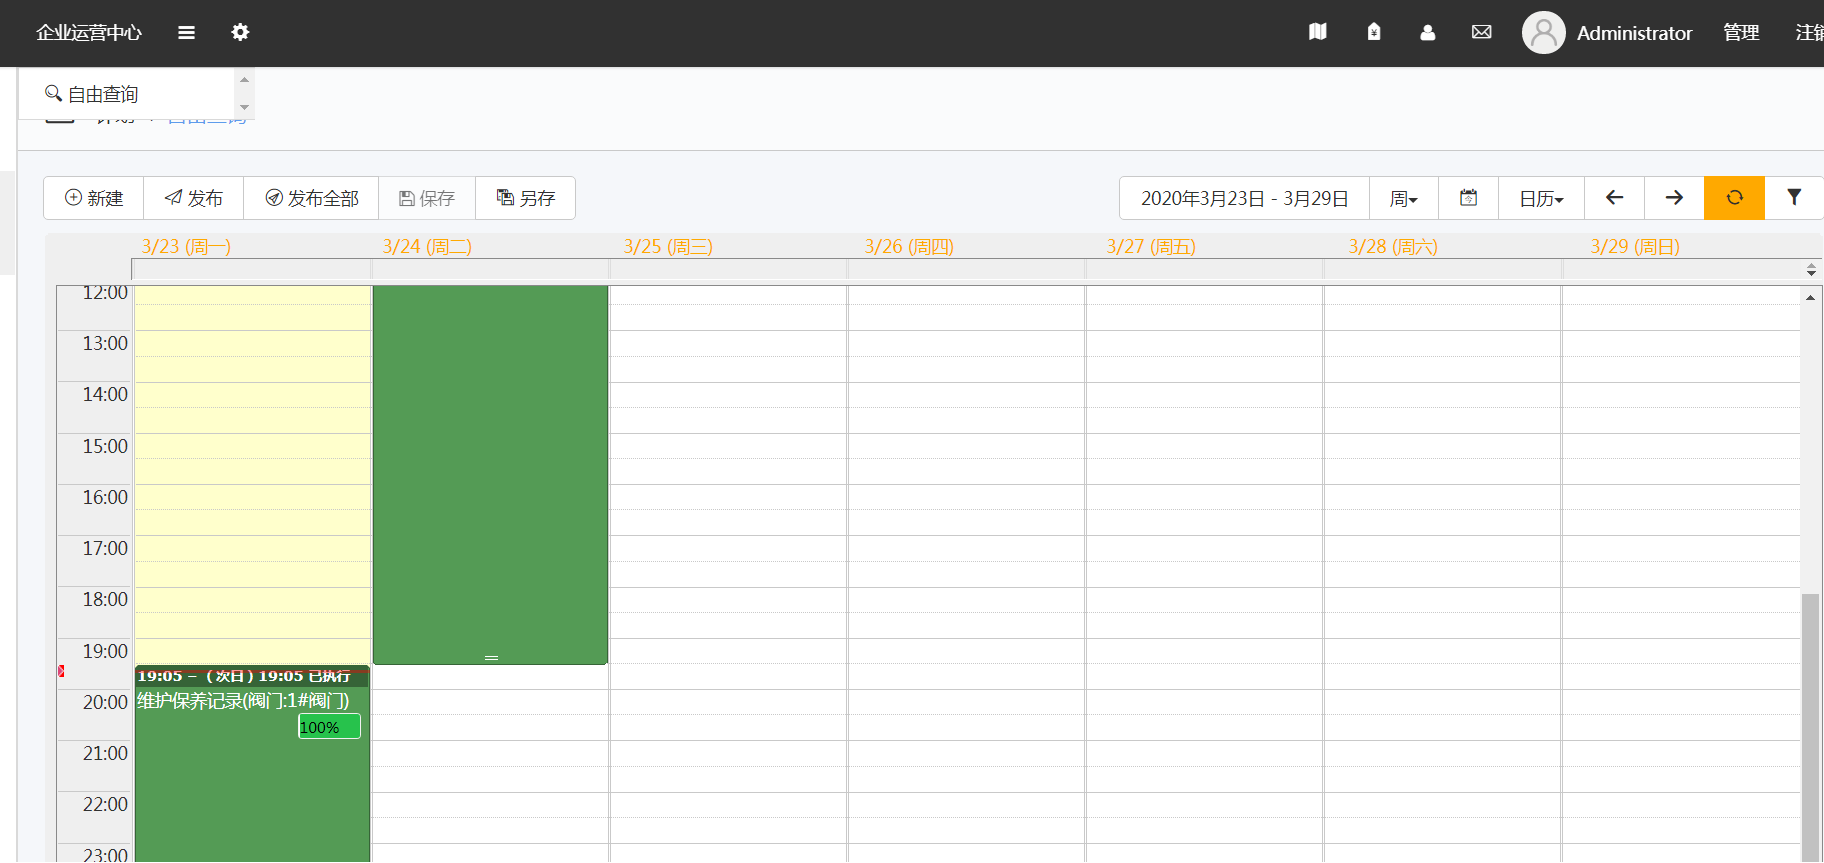Click the settings gear icon
Screen dimensions: 1824x863
(240, 32)
